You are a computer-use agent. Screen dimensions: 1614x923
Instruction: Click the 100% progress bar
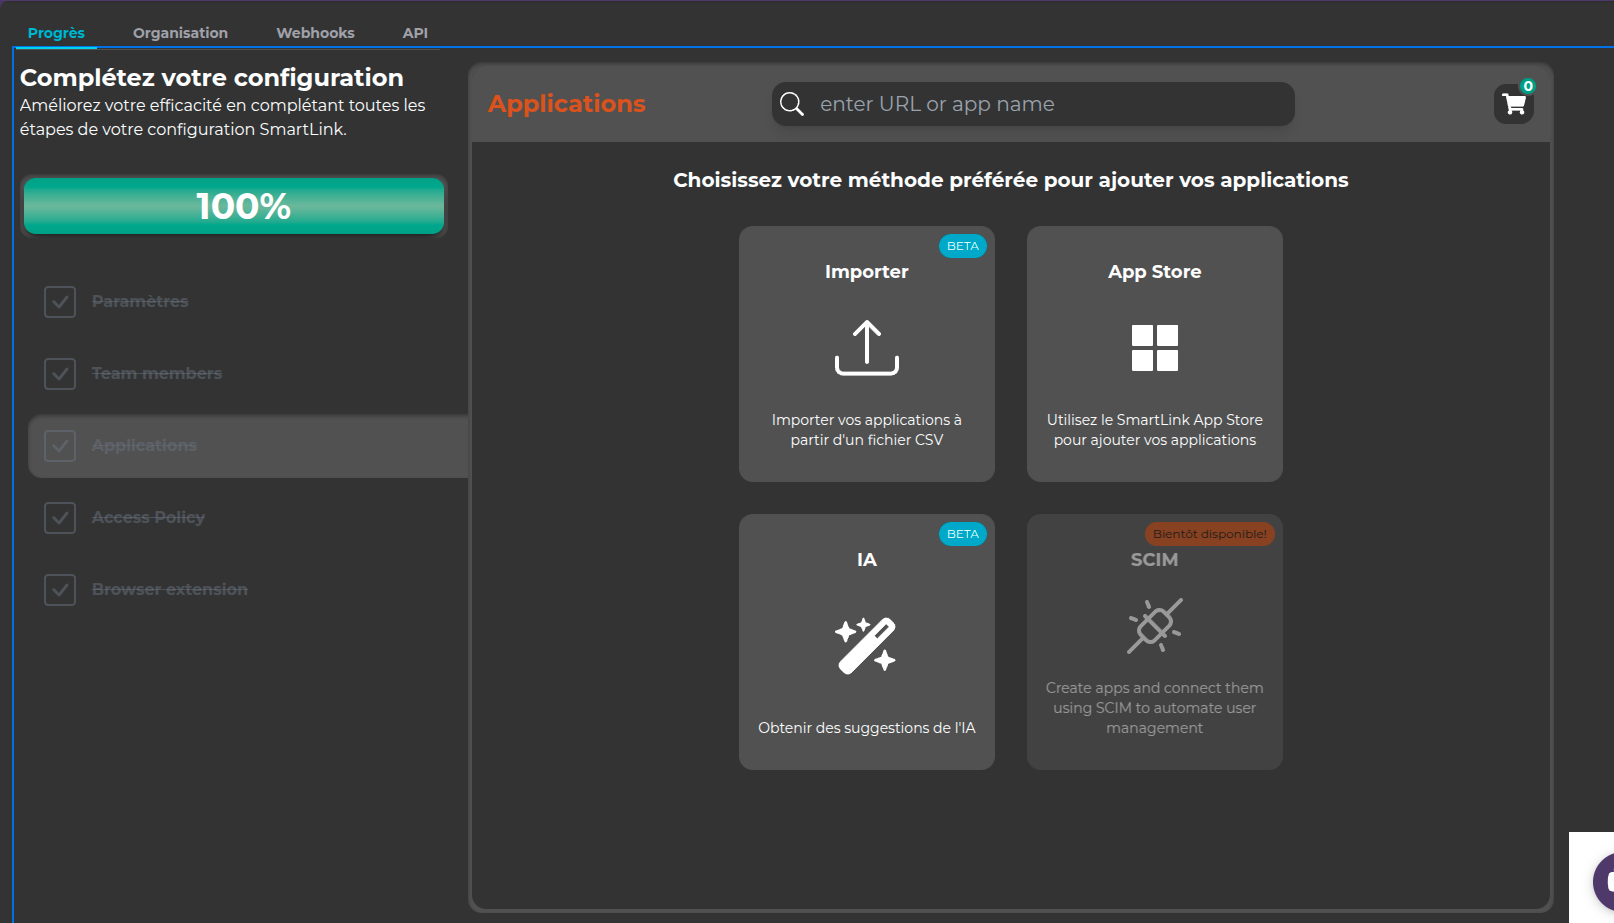click(234, 206)
